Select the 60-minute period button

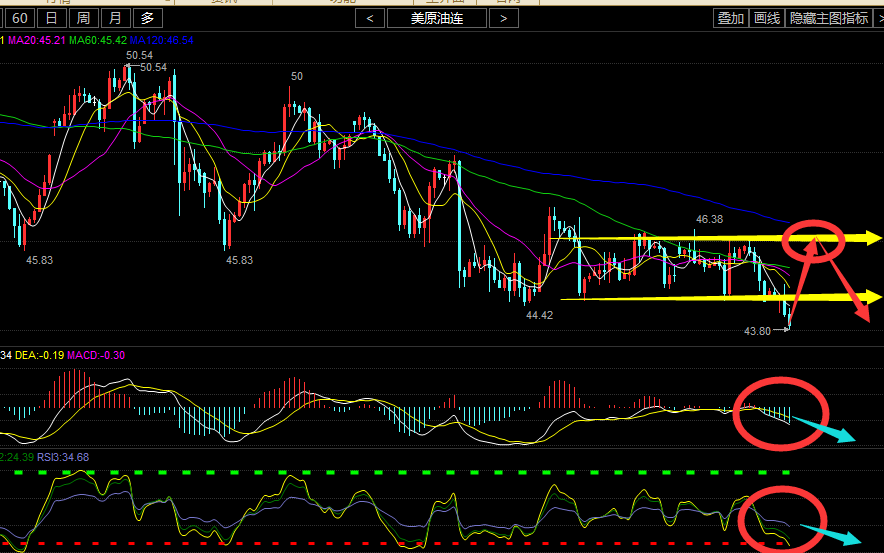(19, 18)
